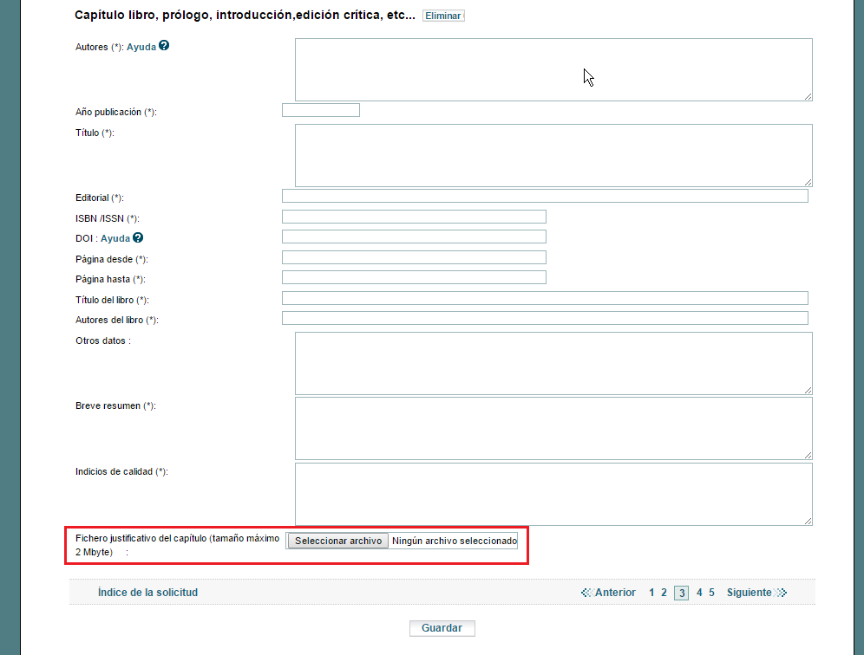
Task: Click into the Título text area
Action: click(x=553, y=155)
